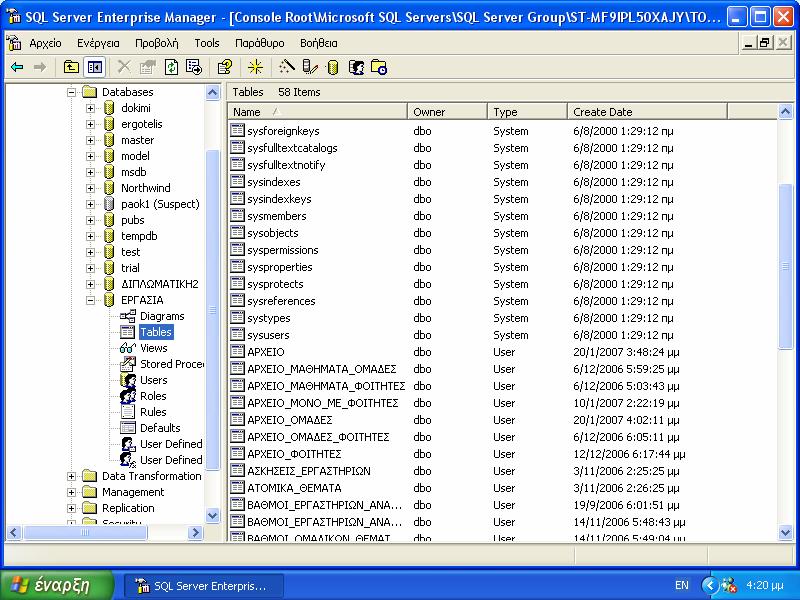Open the Παράθυρο menu
800x600 pixels.
point(260,43)
